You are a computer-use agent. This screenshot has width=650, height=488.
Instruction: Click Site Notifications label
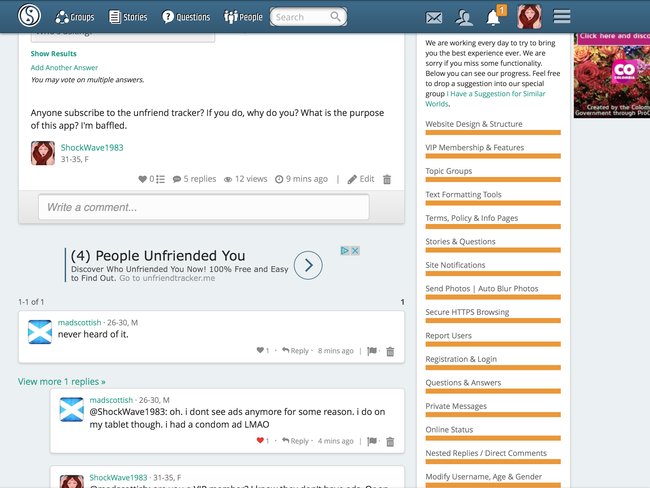[x=455, y=265]
